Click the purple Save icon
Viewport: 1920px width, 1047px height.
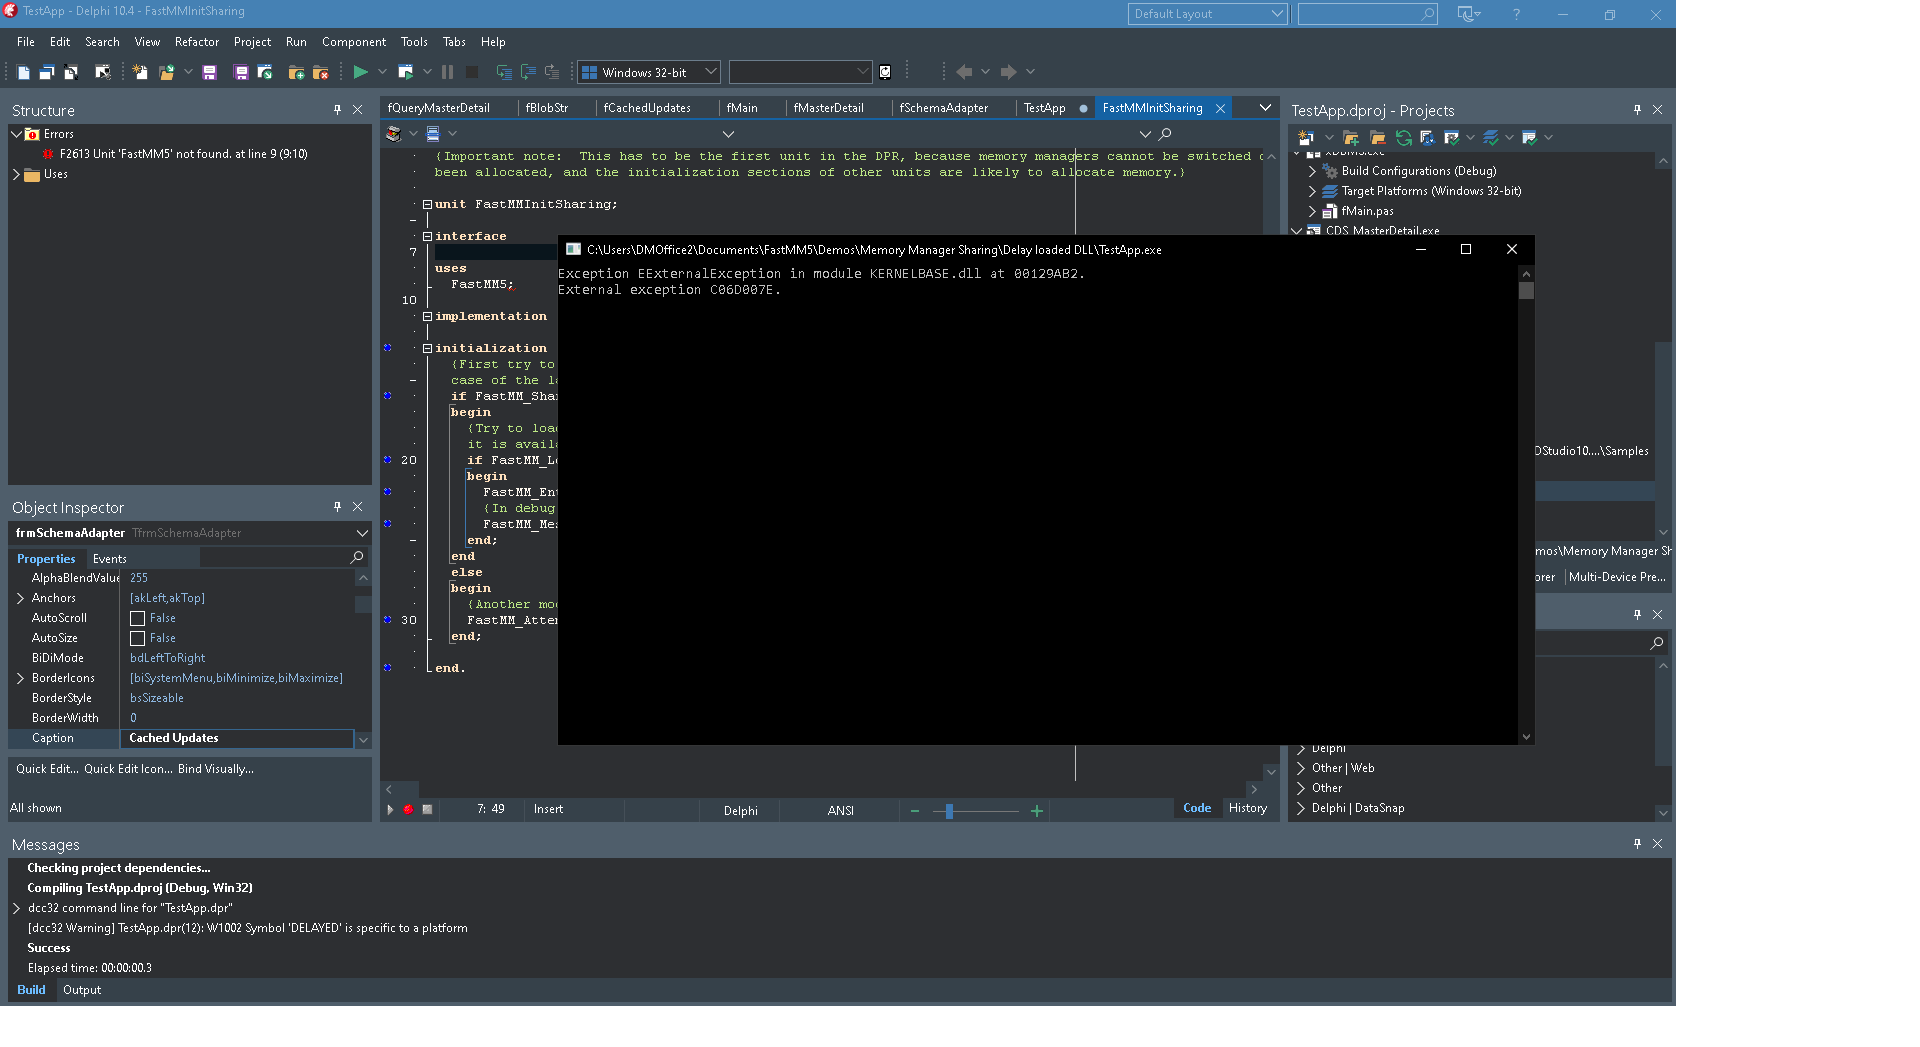click(x=209, y=72)
